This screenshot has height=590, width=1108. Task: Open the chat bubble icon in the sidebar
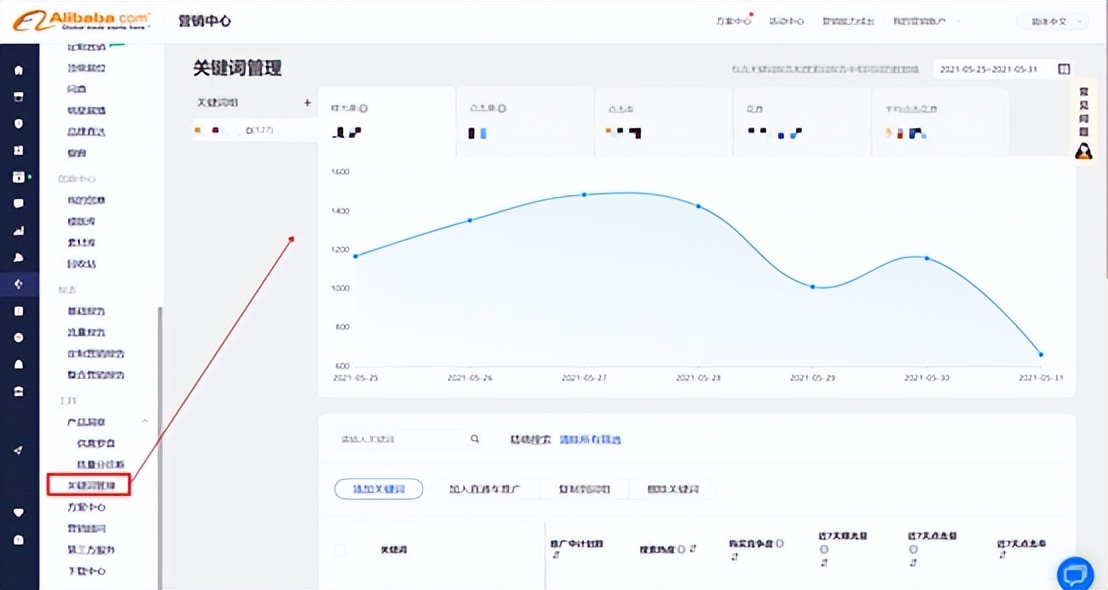click(x=18, y=203)
